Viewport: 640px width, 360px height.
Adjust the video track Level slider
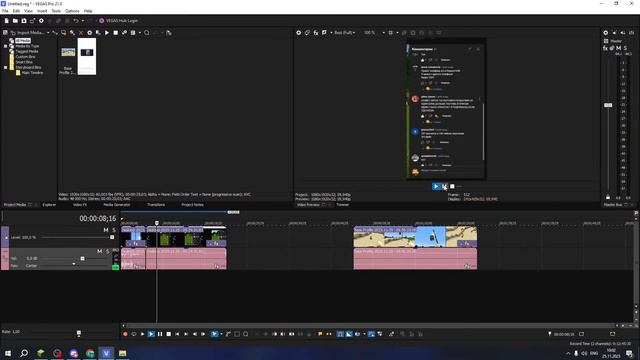tap(112, 237)
